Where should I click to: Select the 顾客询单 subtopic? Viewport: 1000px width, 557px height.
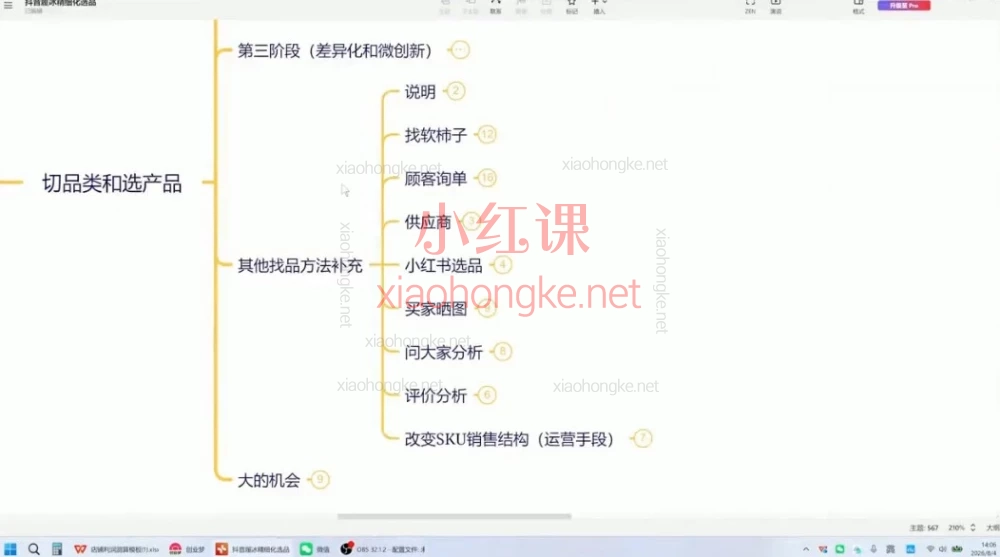point(436,179)
